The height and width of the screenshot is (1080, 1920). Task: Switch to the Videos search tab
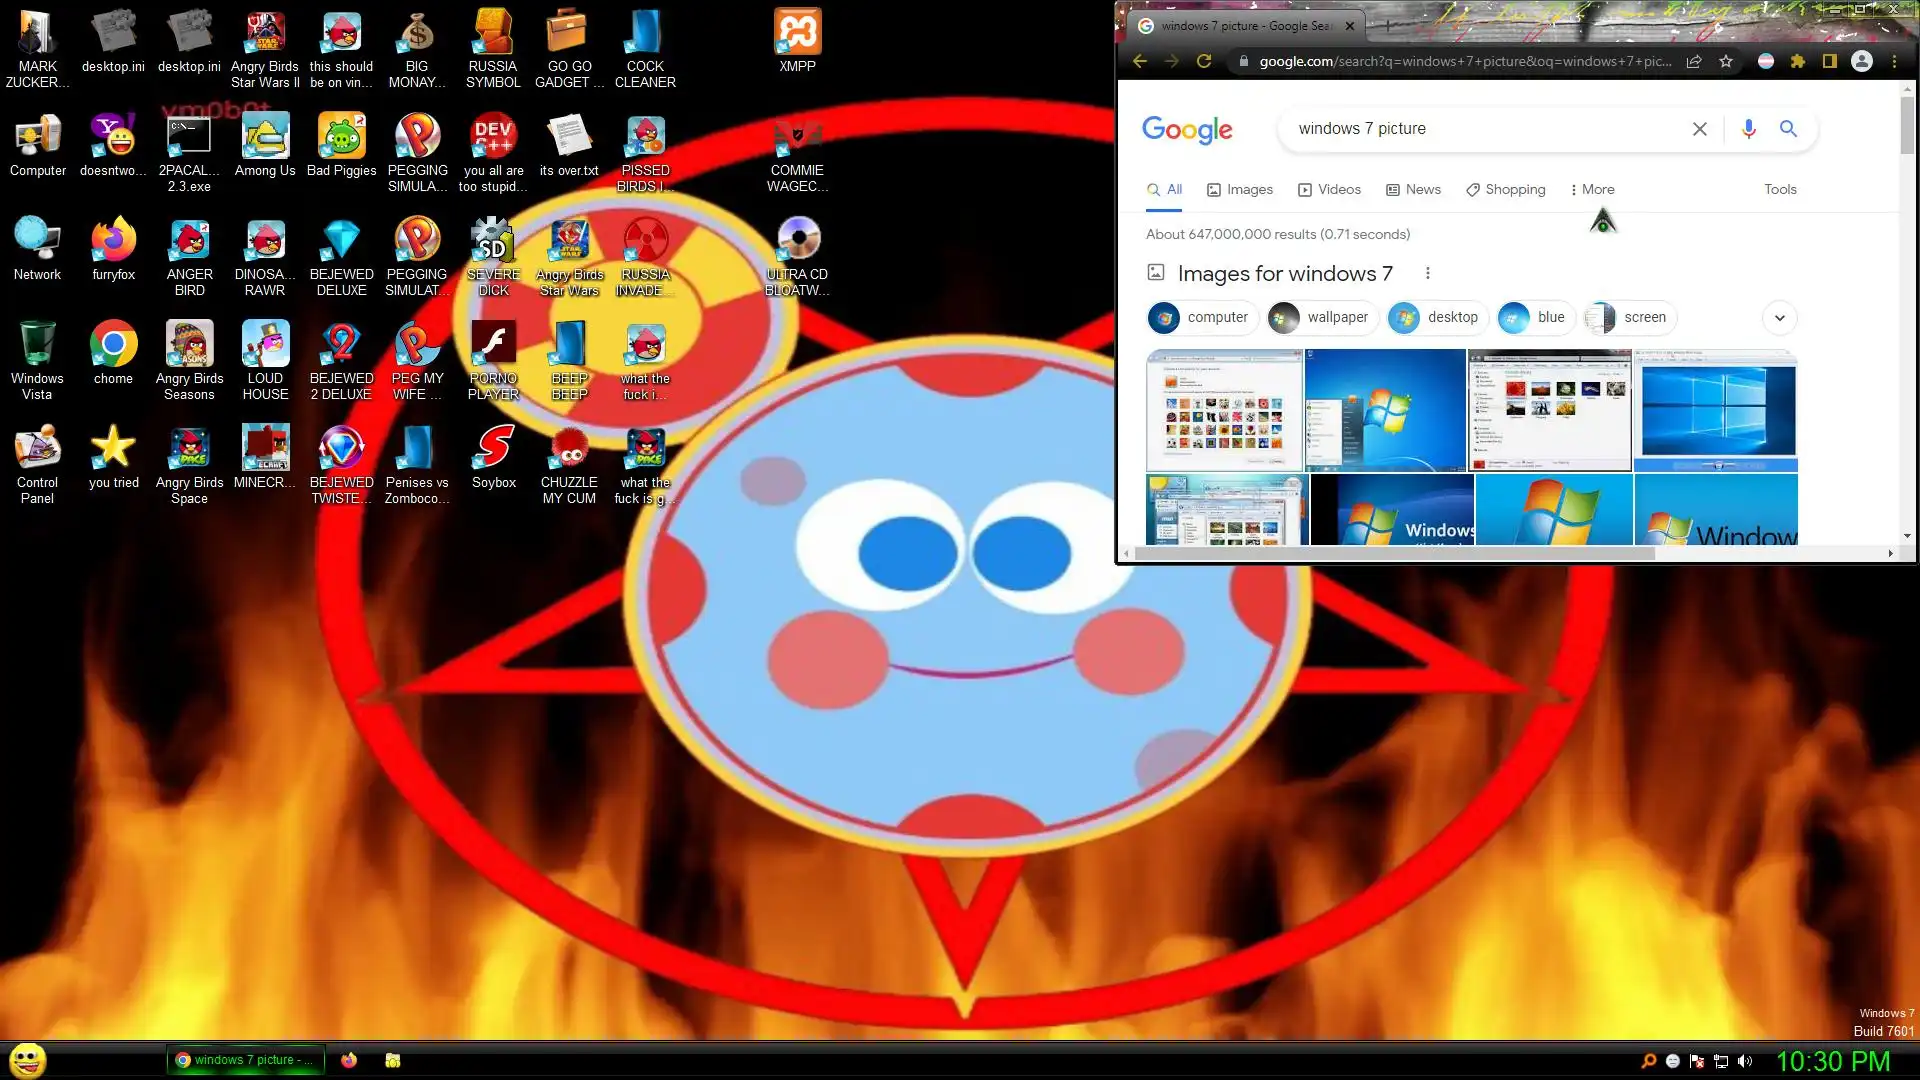(x=1329, y=189)
